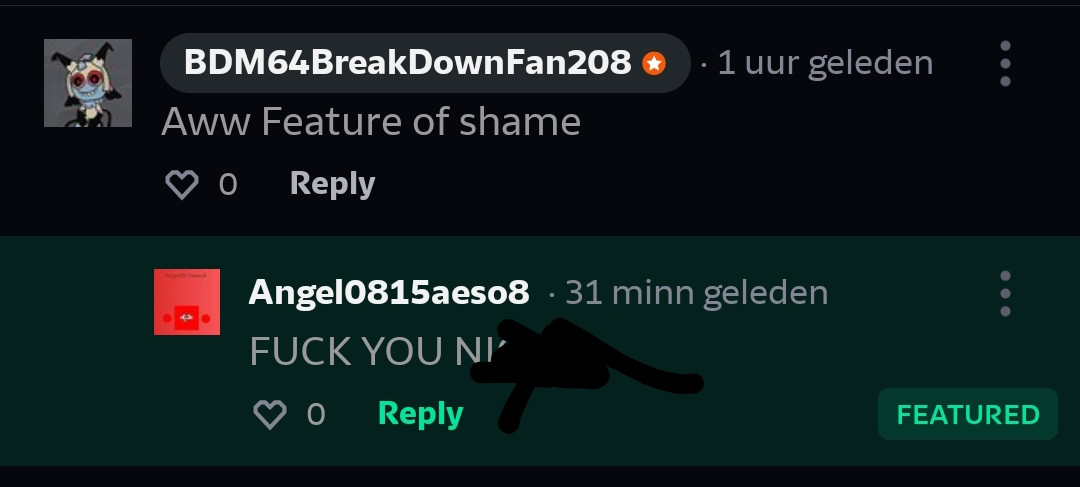Click the like count on the featured comment

(316, 415)
